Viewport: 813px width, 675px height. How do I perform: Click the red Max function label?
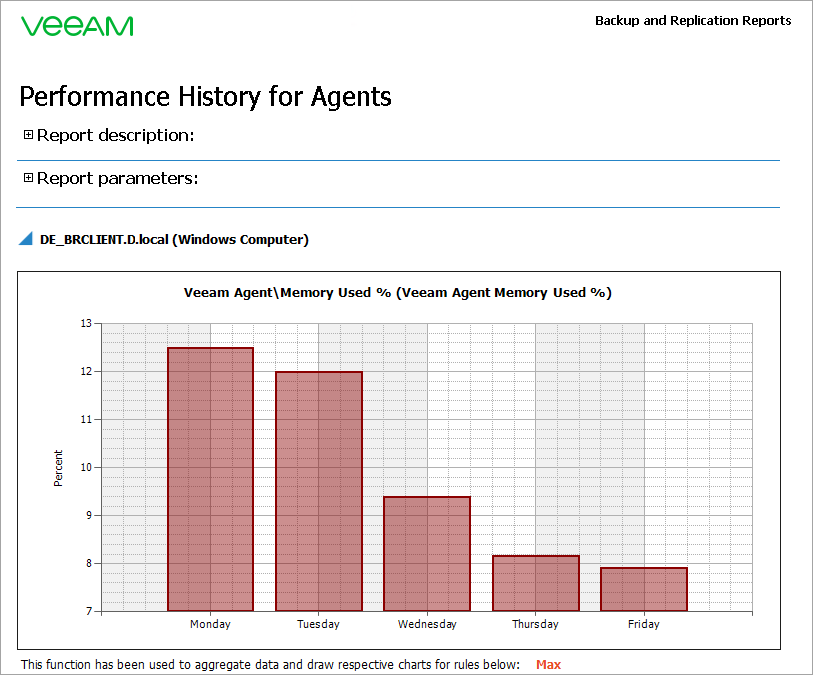pyautogui.click(x=549, y=665)
